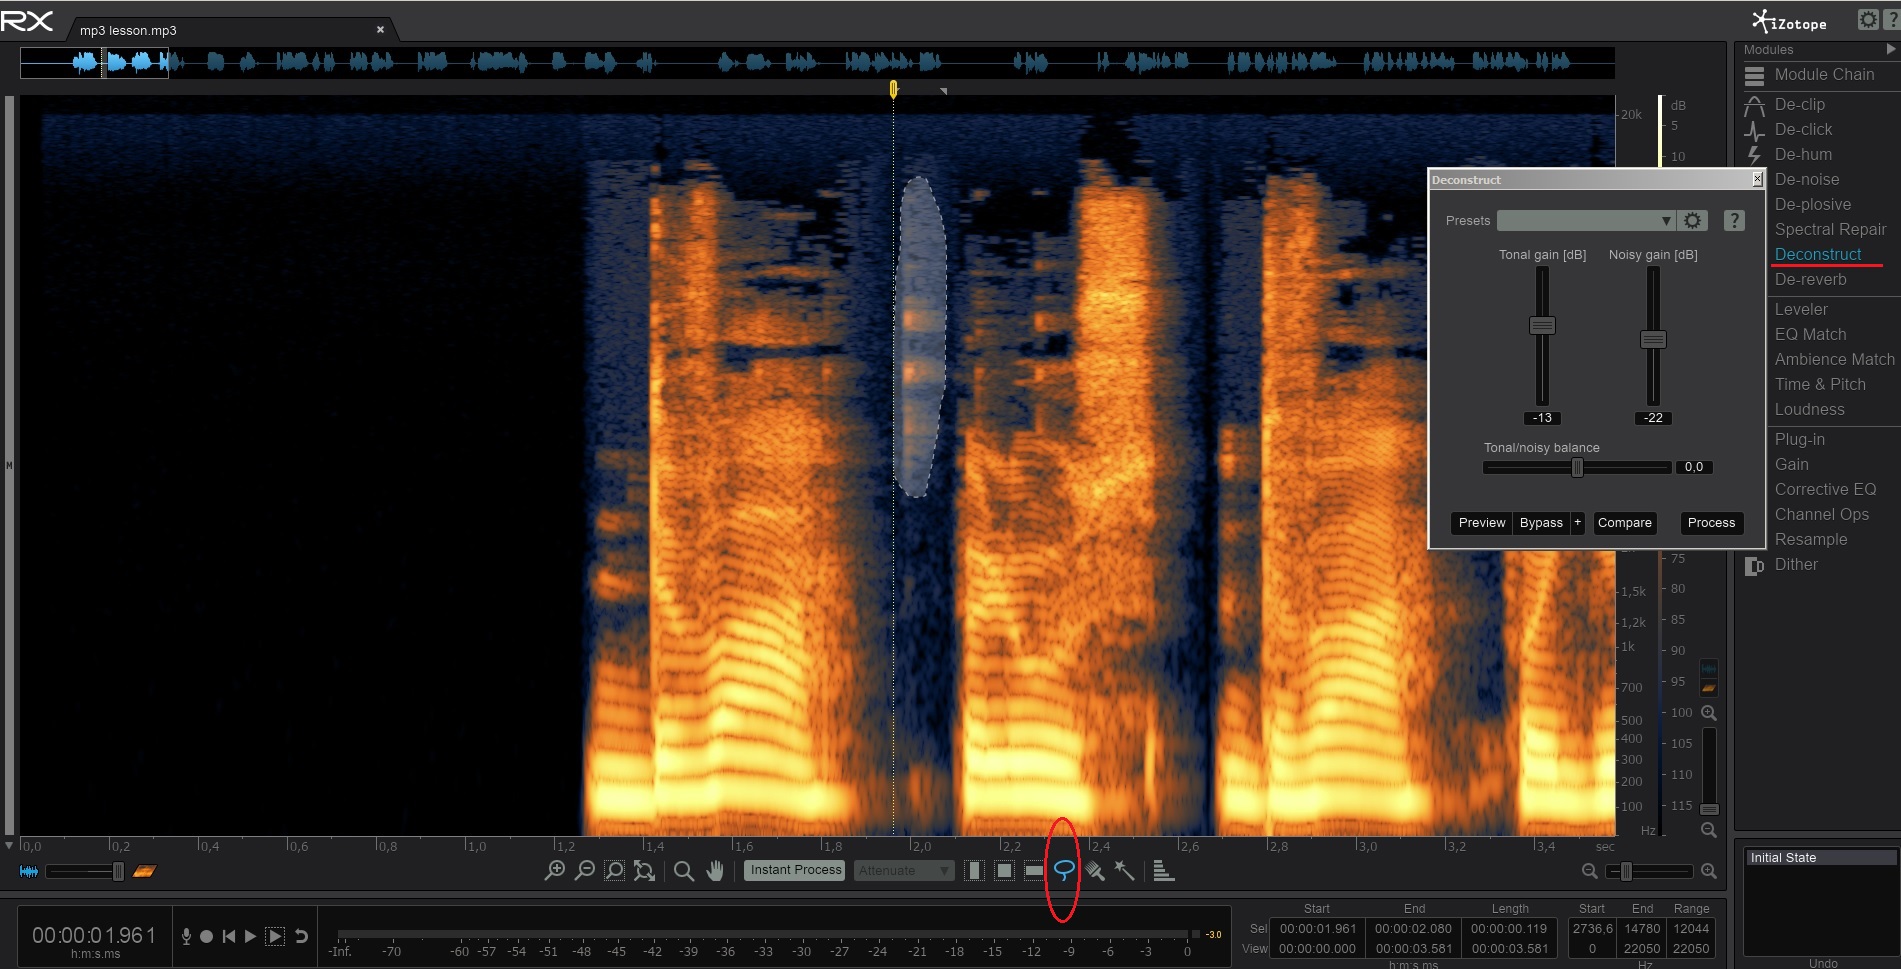Start recording with the Record button

(x=206, y=937)
